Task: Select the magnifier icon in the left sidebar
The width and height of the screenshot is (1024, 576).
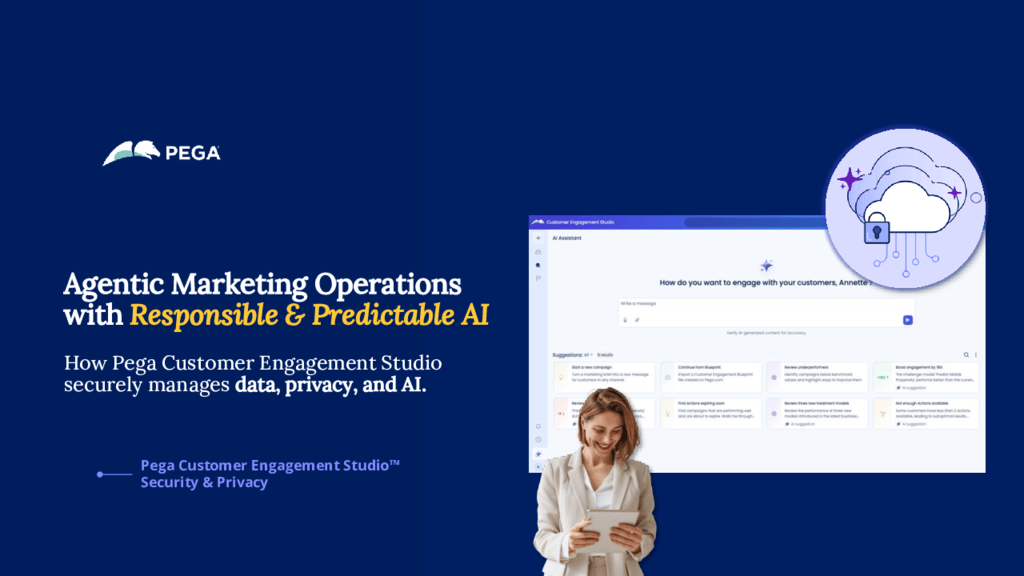Action: click(538, 265)
